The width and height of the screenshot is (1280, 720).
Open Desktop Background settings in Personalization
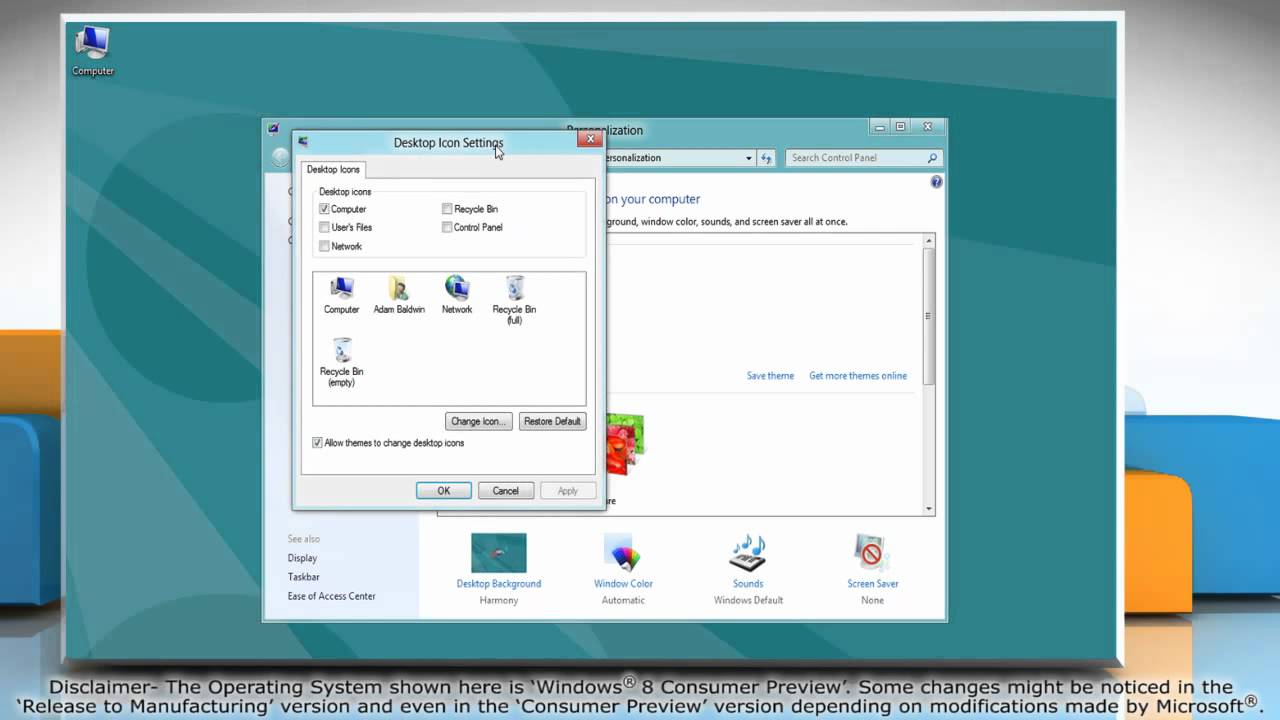pyautogui.click(x=498, y=568)
